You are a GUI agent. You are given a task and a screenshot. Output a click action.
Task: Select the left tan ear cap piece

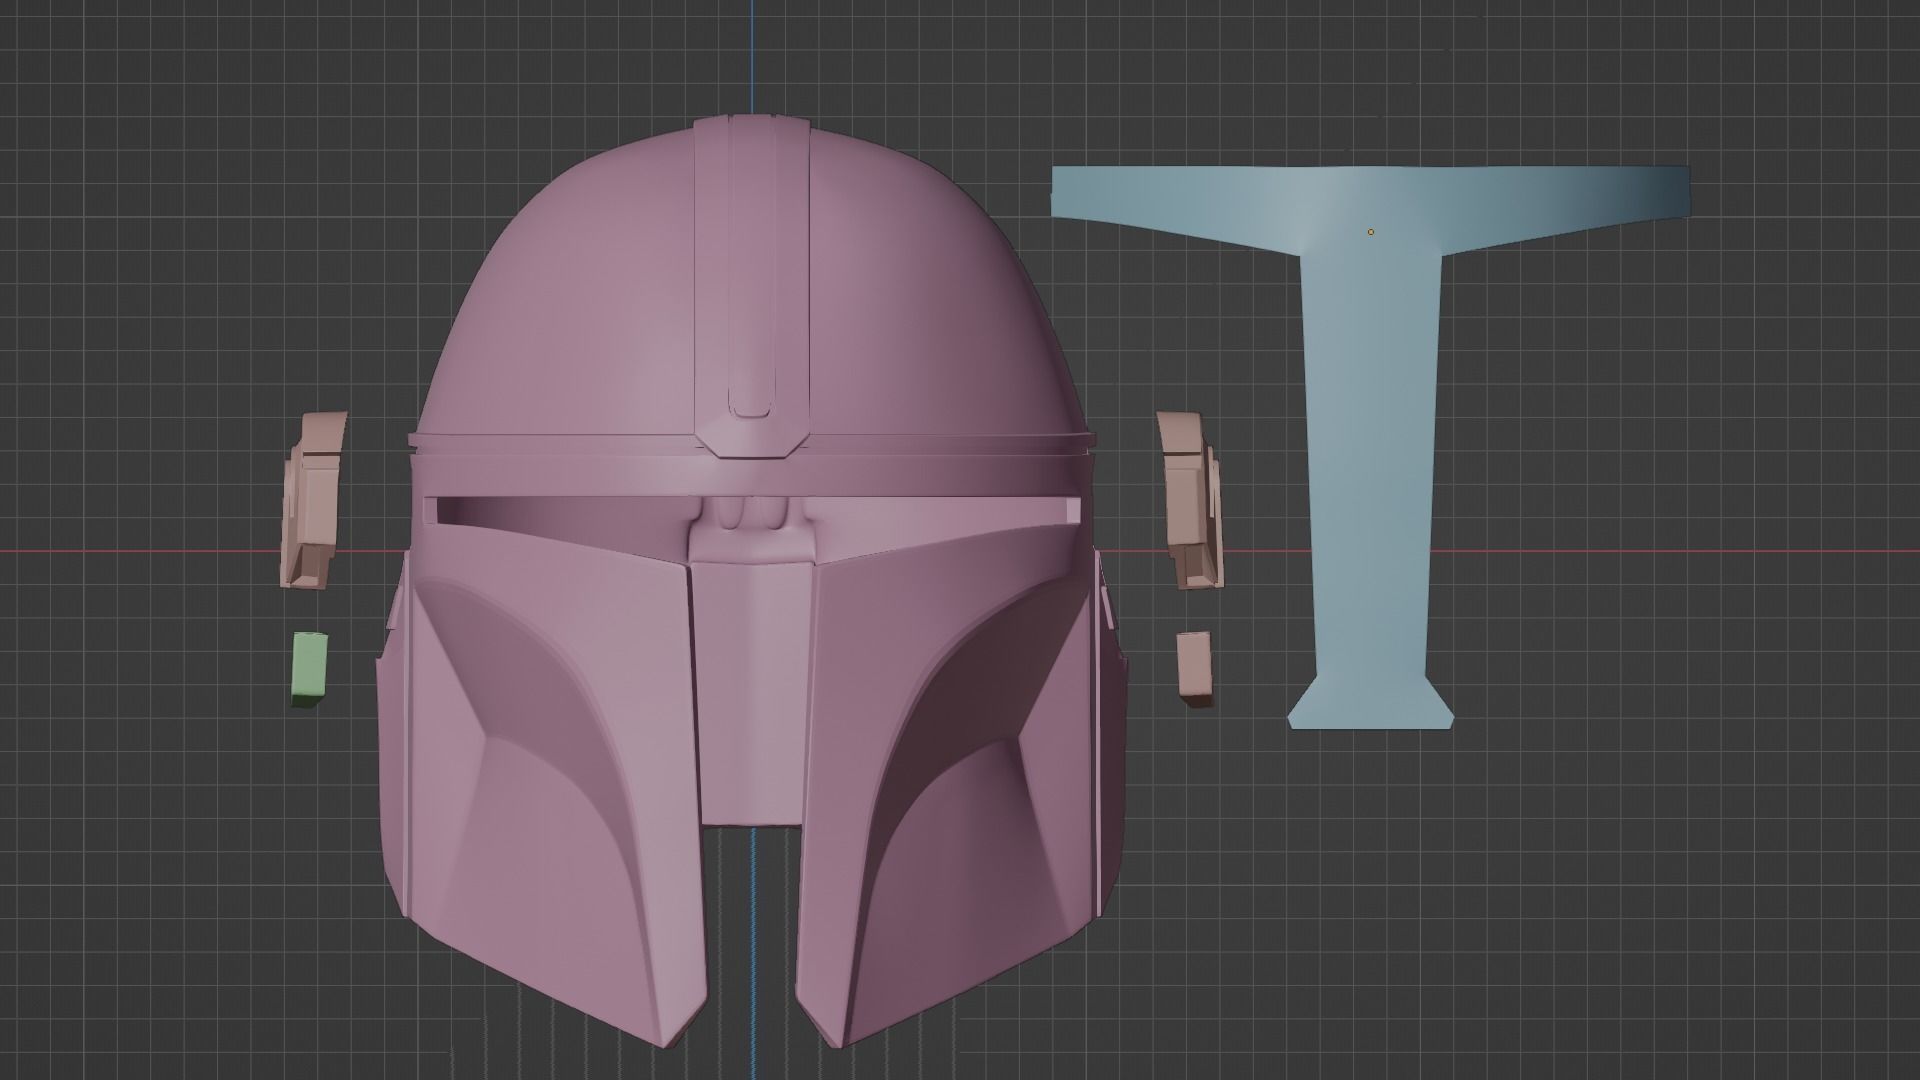click(314, 500)
